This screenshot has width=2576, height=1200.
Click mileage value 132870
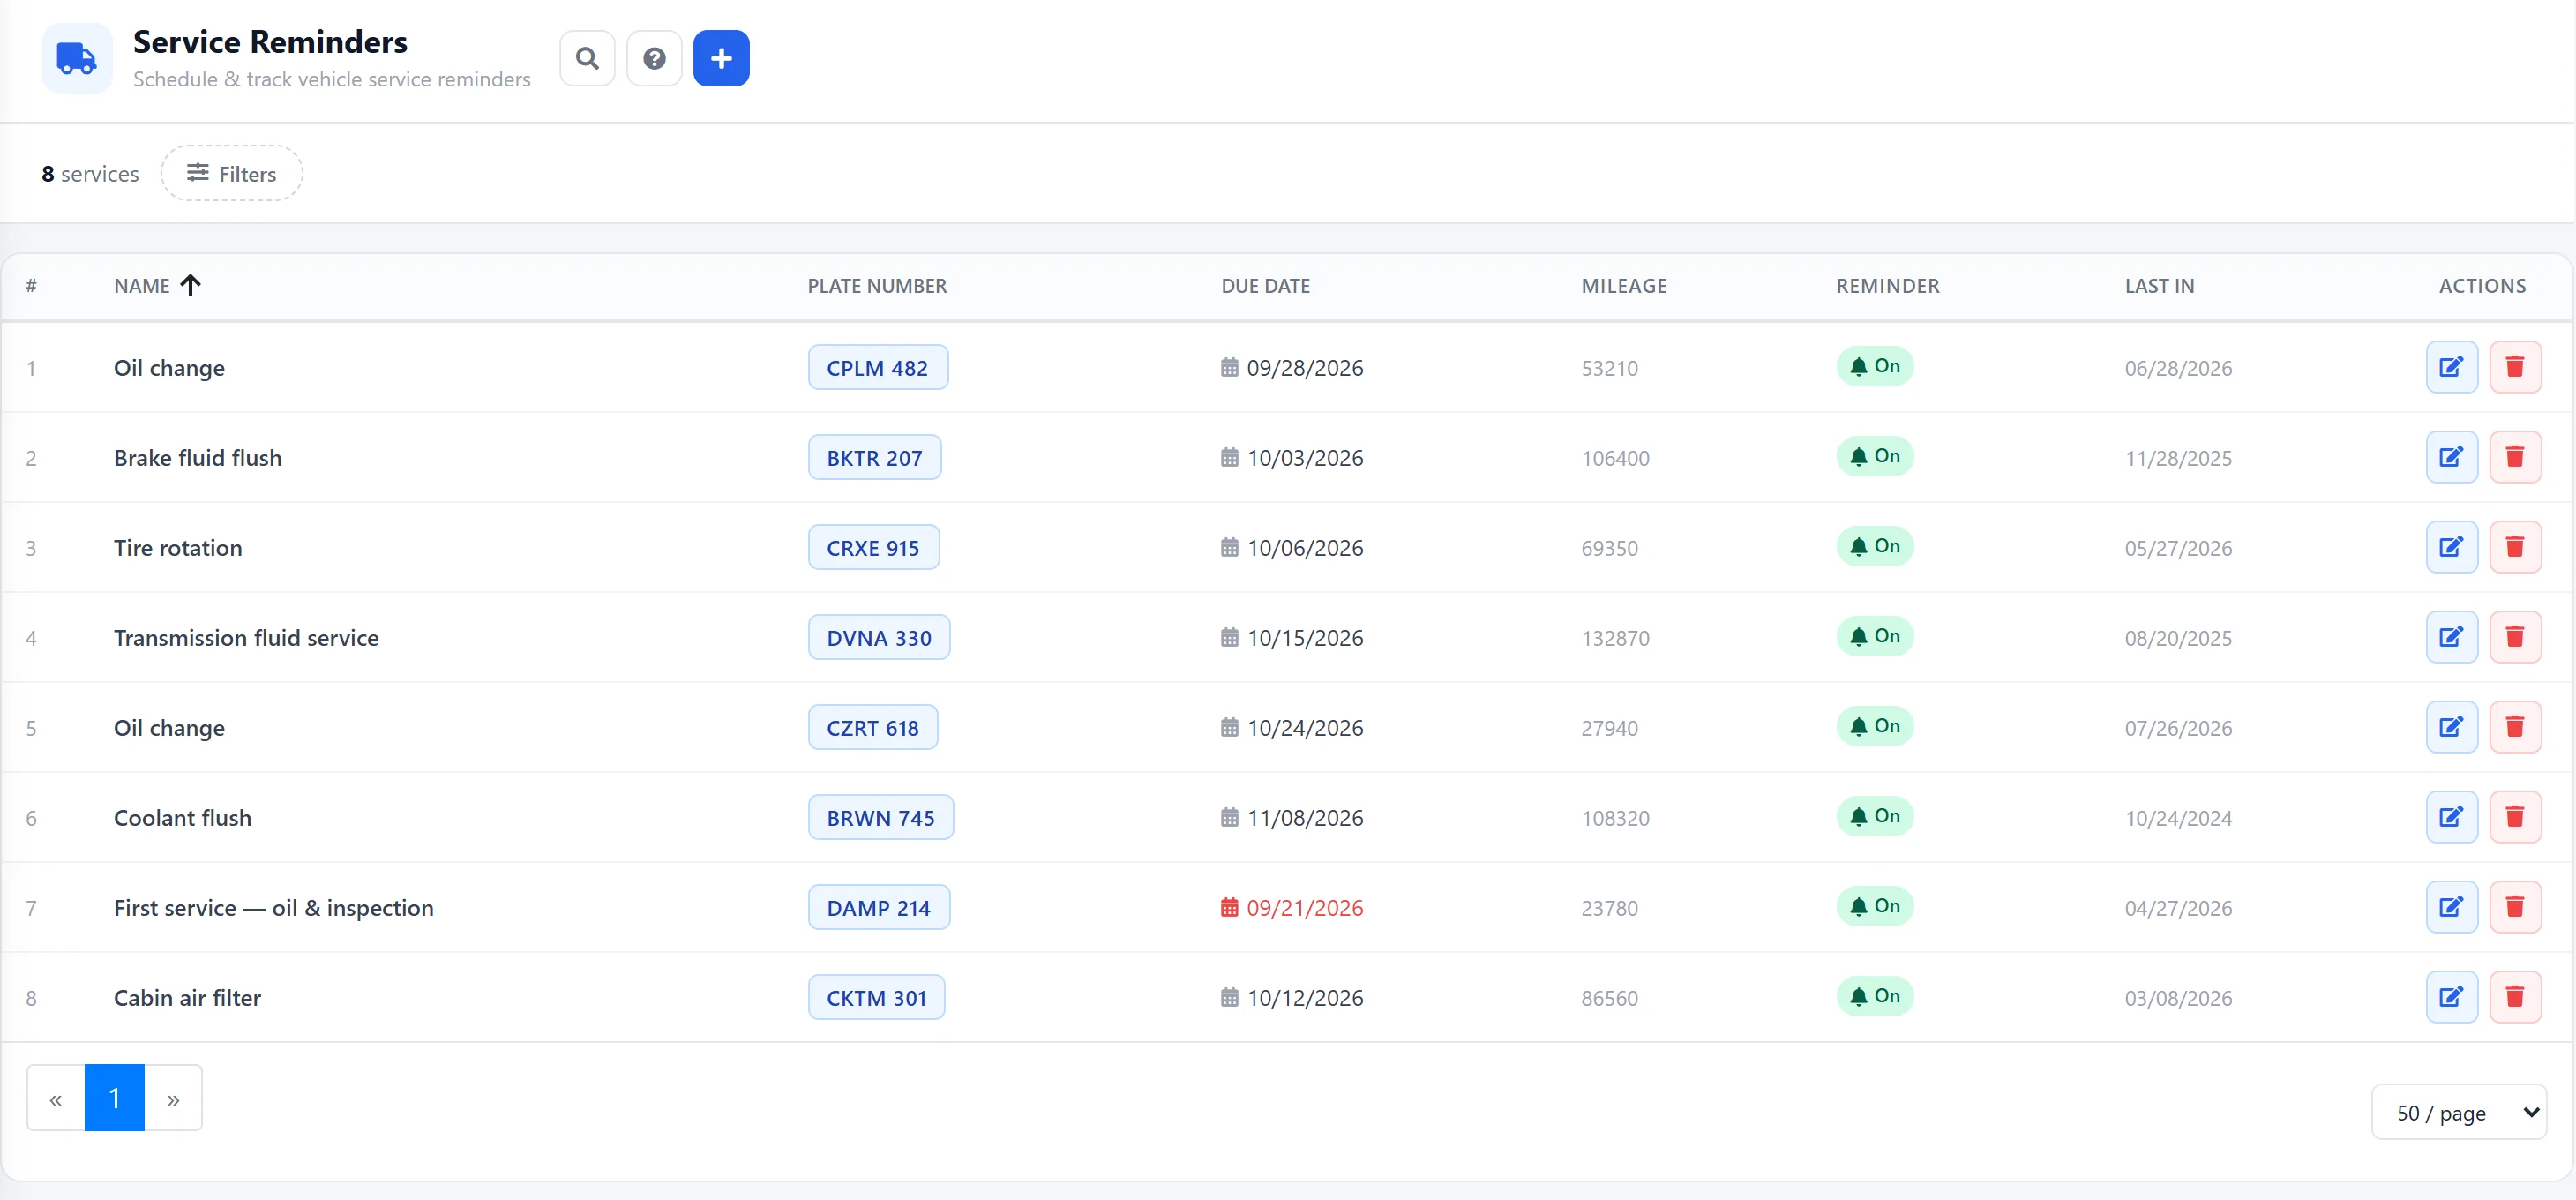click(1615, 638)
